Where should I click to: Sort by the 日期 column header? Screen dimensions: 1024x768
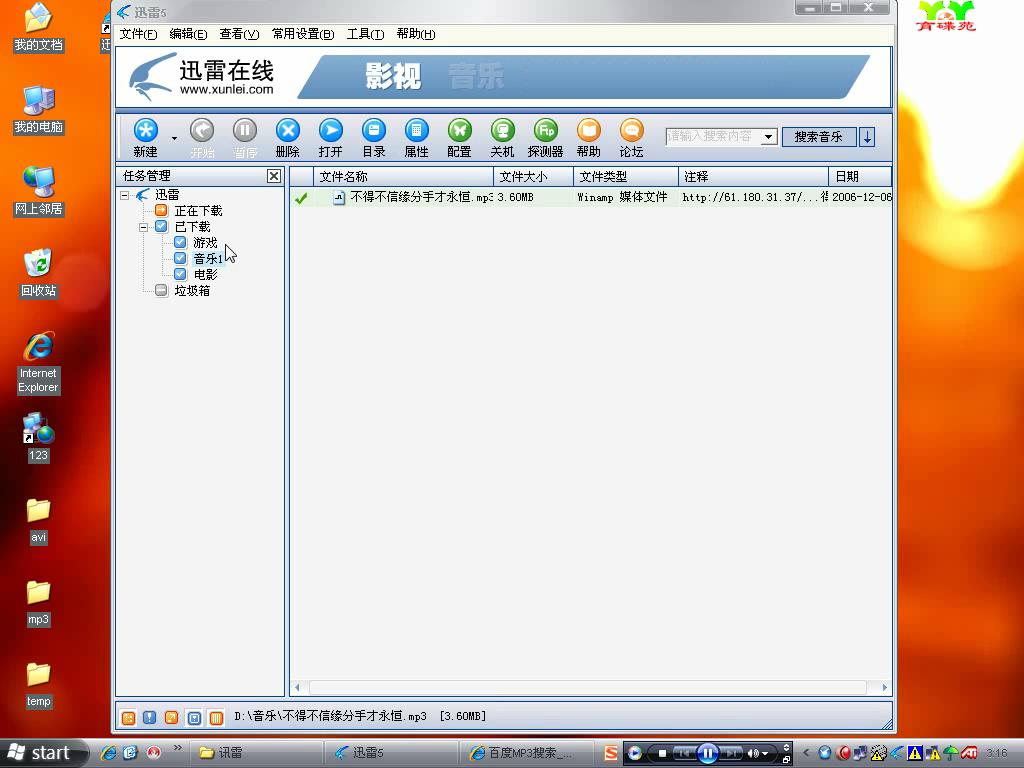(x=860, y=176)
